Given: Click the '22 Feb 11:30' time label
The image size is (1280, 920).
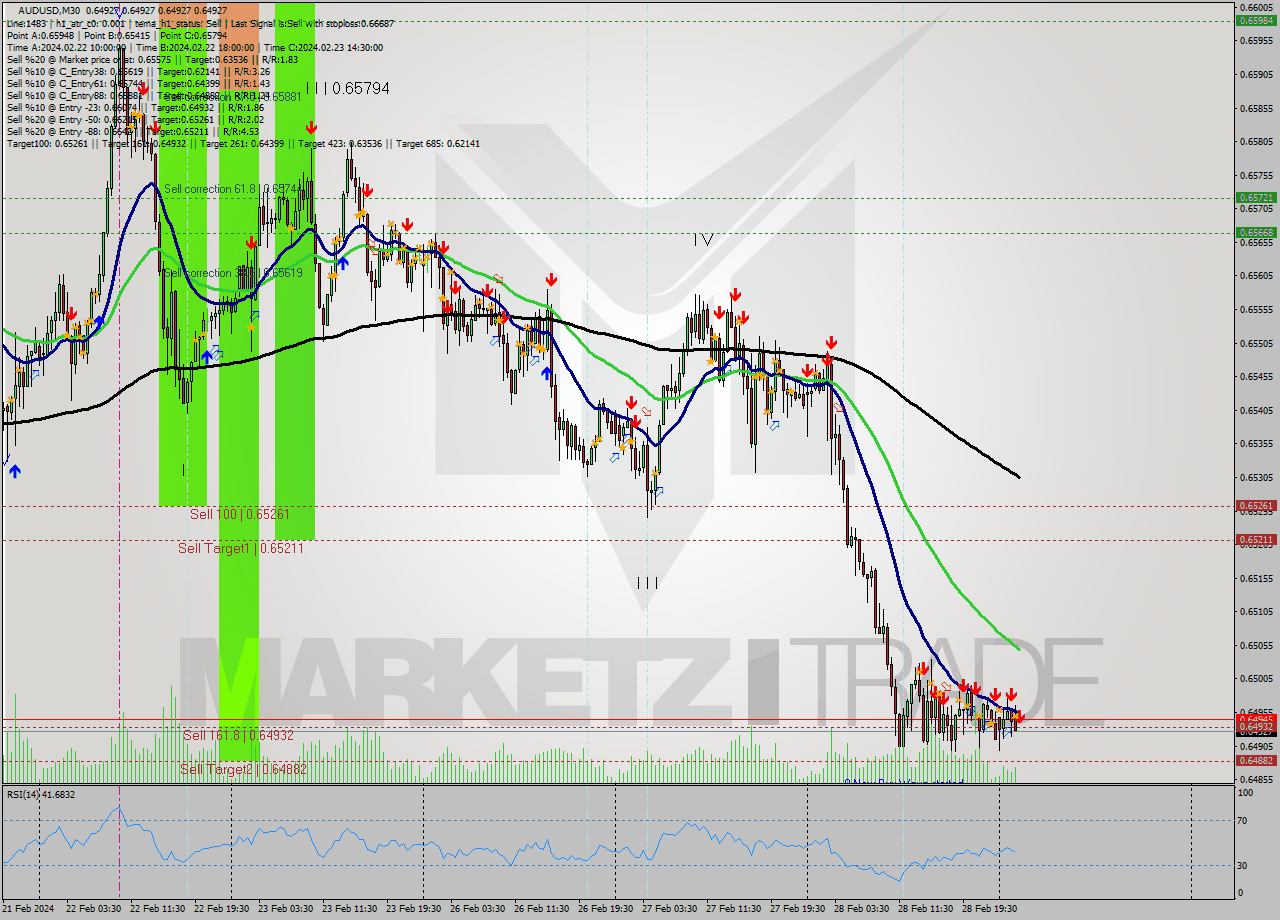Looking at the screenshot, I should [158, 909].
